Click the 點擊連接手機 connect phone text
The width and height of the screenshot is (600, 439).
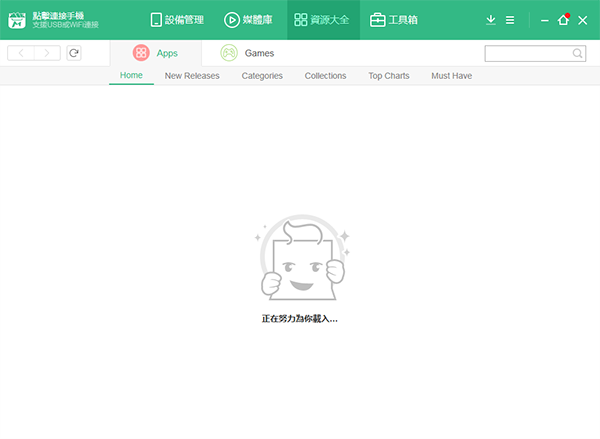tap(58, 16)
